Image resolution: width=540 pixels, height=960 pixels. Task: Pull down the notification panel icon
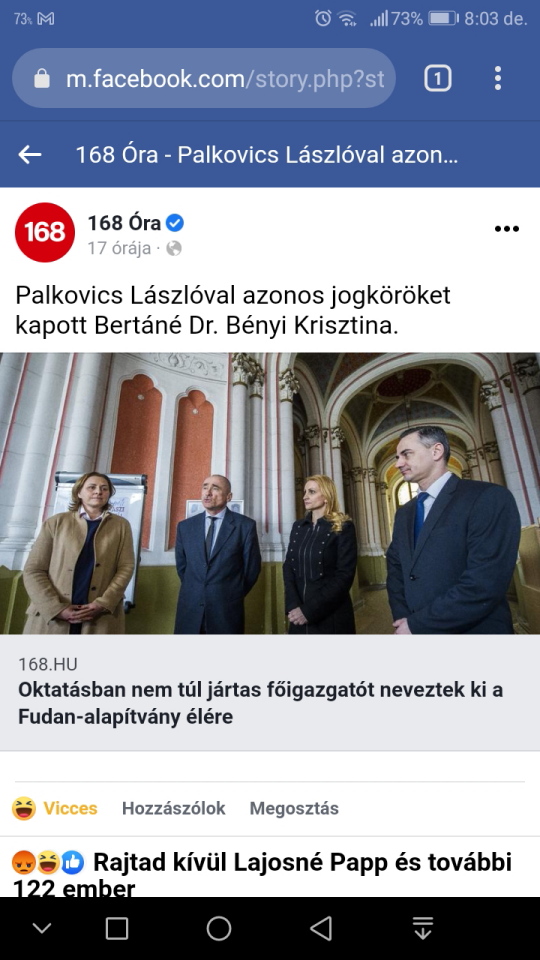(422, 928)
